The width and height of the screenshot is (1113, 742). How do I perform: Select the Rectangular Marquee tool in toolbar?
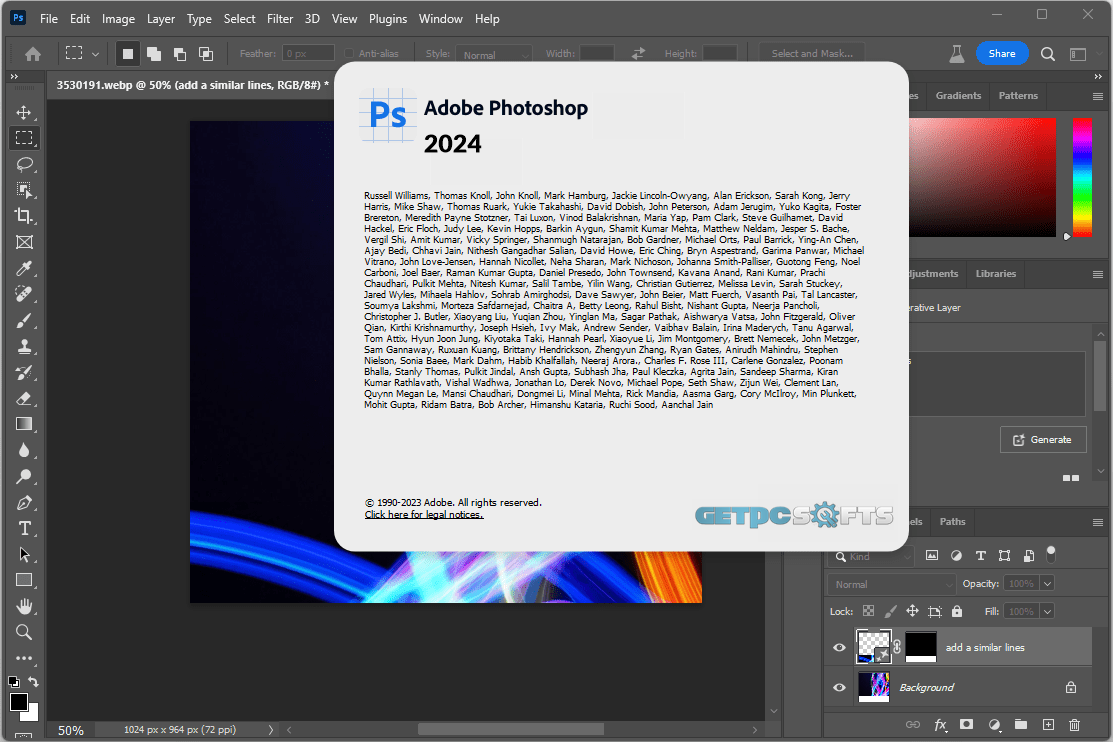click(24, 138)
